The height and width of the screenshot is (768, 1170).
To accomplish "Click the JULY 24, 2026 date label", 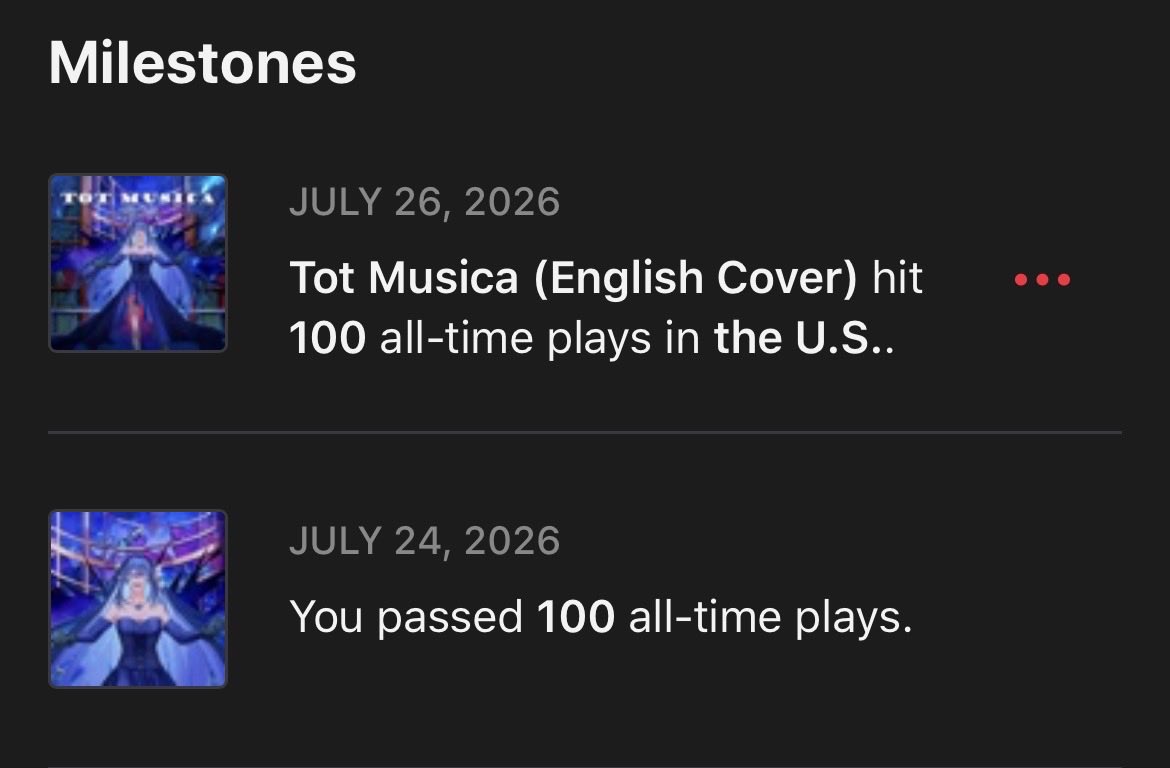I will tap(425, 540).
